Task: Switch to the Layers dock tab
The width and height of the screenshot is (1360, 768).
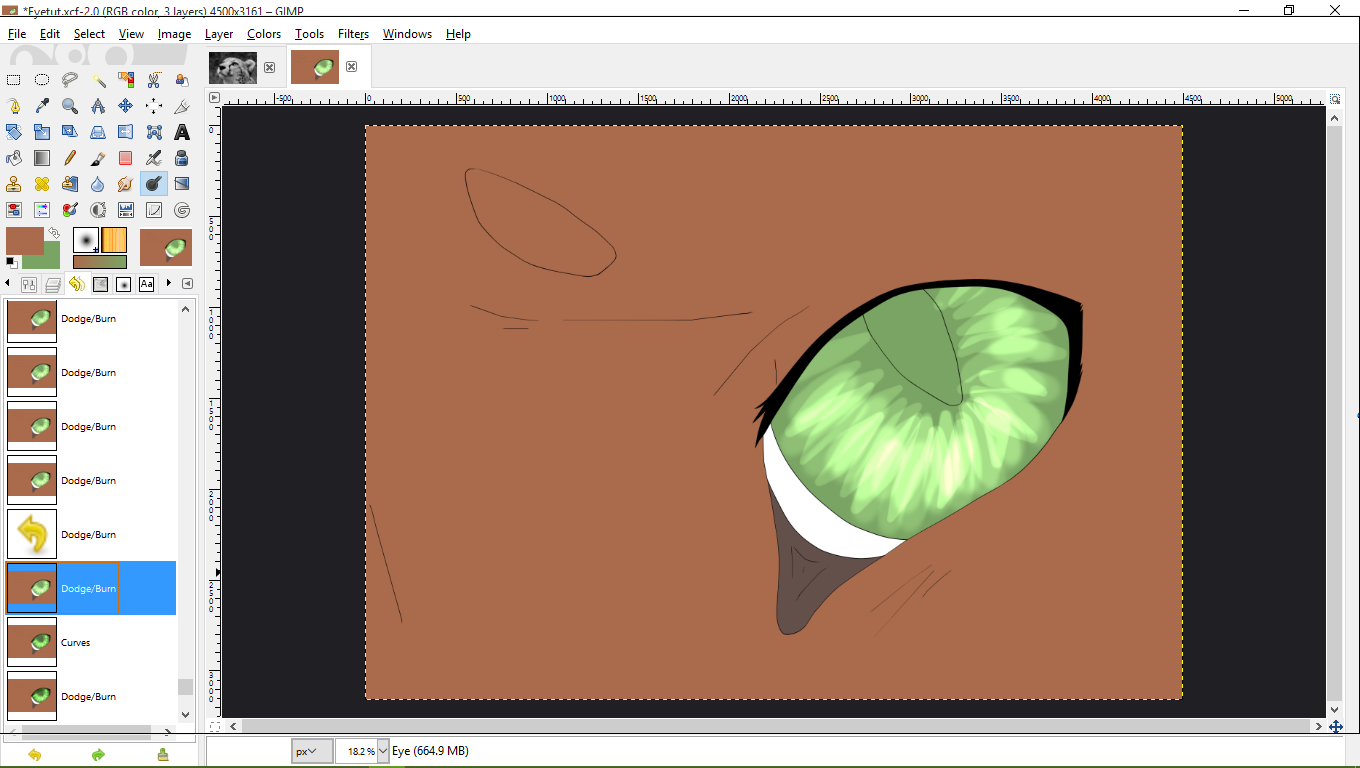Action: pos(53,284)
